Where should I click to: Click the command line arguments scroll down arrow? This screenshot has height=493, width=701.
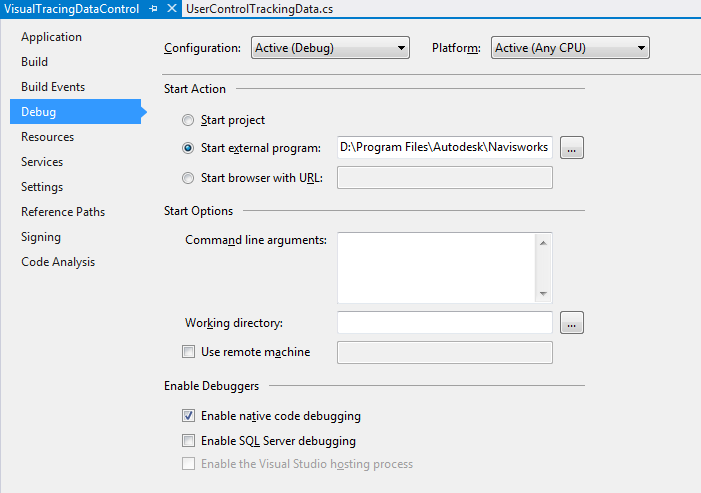click(543, 294)
